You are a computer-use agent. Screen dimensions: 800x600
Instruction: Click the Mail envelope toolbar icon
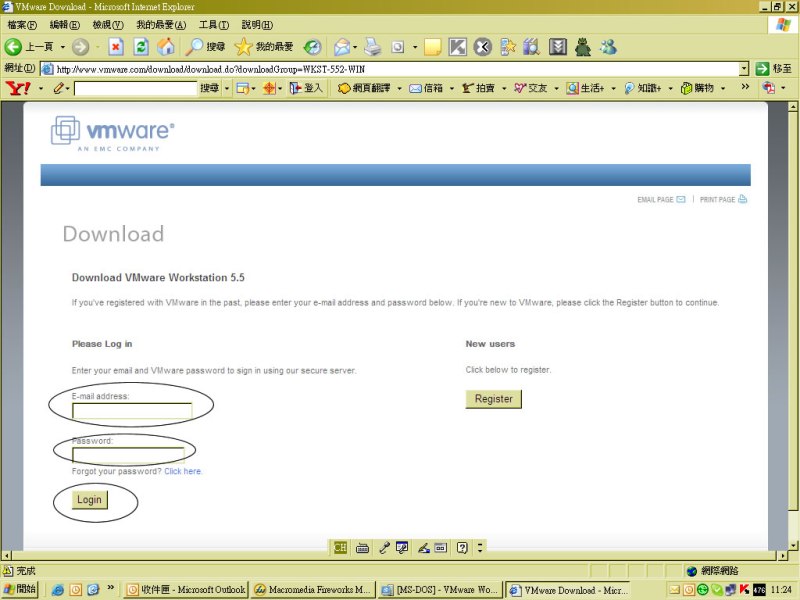tap(342, 47)
